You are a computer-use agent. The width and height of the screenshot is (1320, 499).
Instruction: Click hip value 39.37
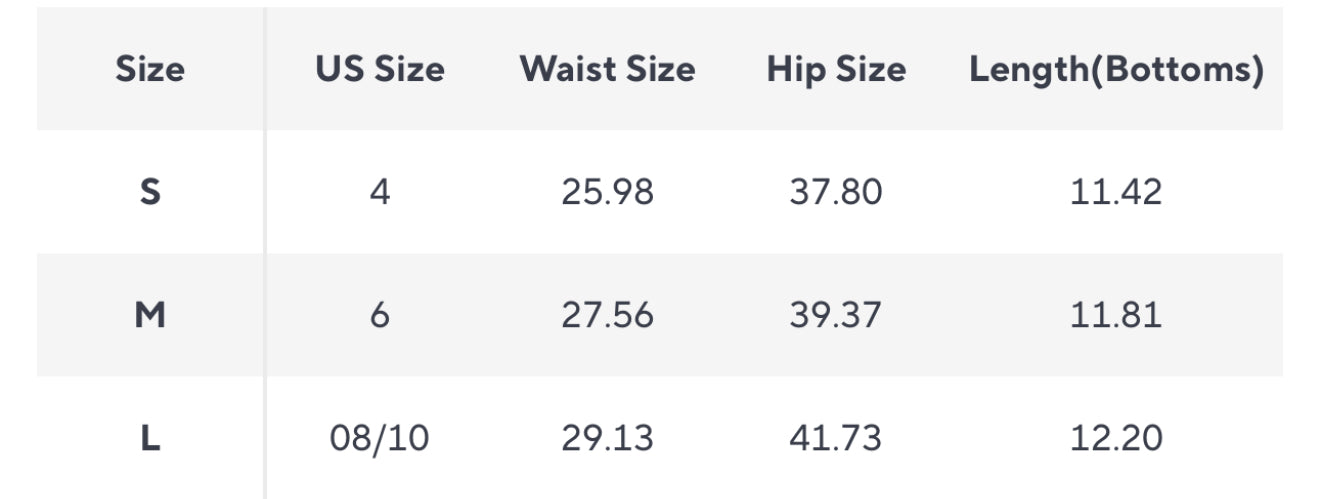coord(836,315)
